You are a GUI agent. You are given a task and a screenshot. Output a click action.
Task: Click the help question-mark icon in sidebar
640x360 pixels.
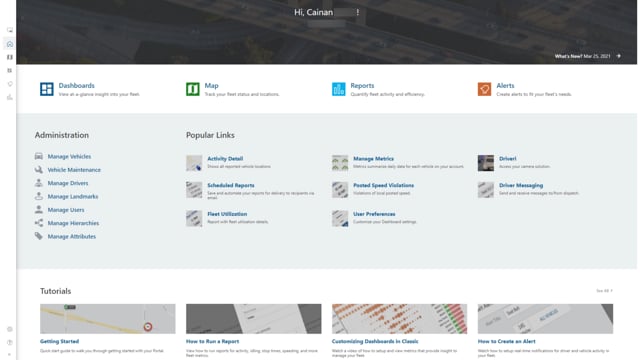pos(10,342)
